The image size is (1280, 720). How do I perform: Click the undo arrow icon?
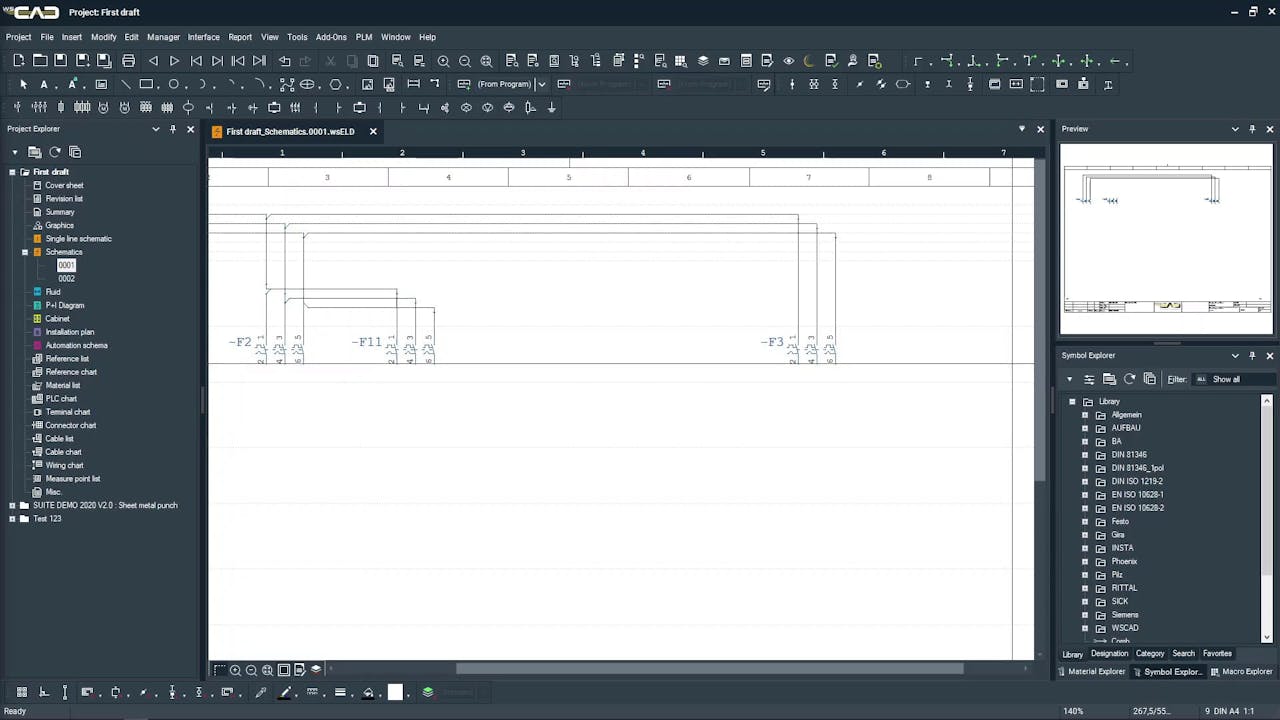(x=285, y=61)
